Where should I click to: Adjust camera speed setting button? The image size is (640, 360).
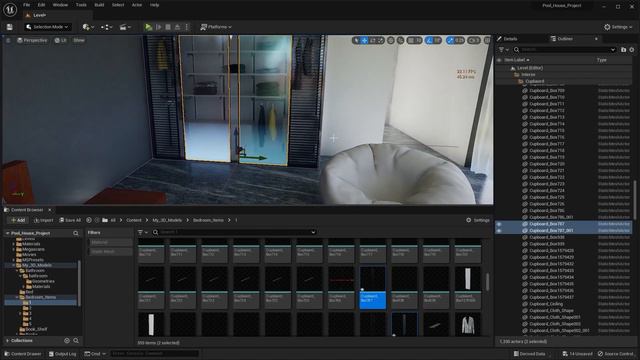pos(473,40)
